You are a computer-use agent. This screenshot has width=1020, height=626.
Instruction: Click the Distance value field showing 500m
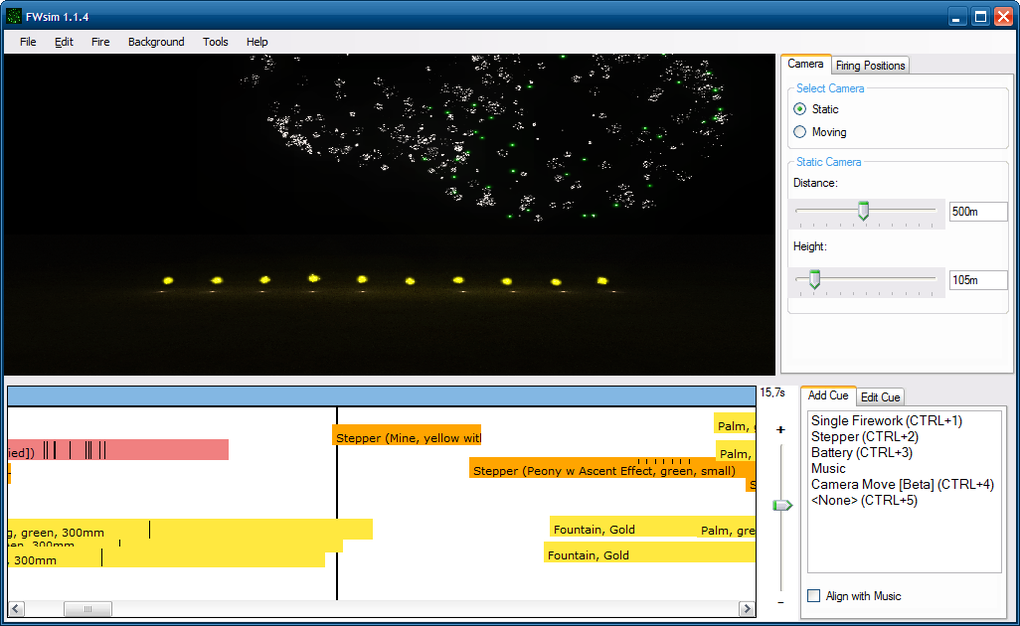pyautogui.click(x=978, y=211)
